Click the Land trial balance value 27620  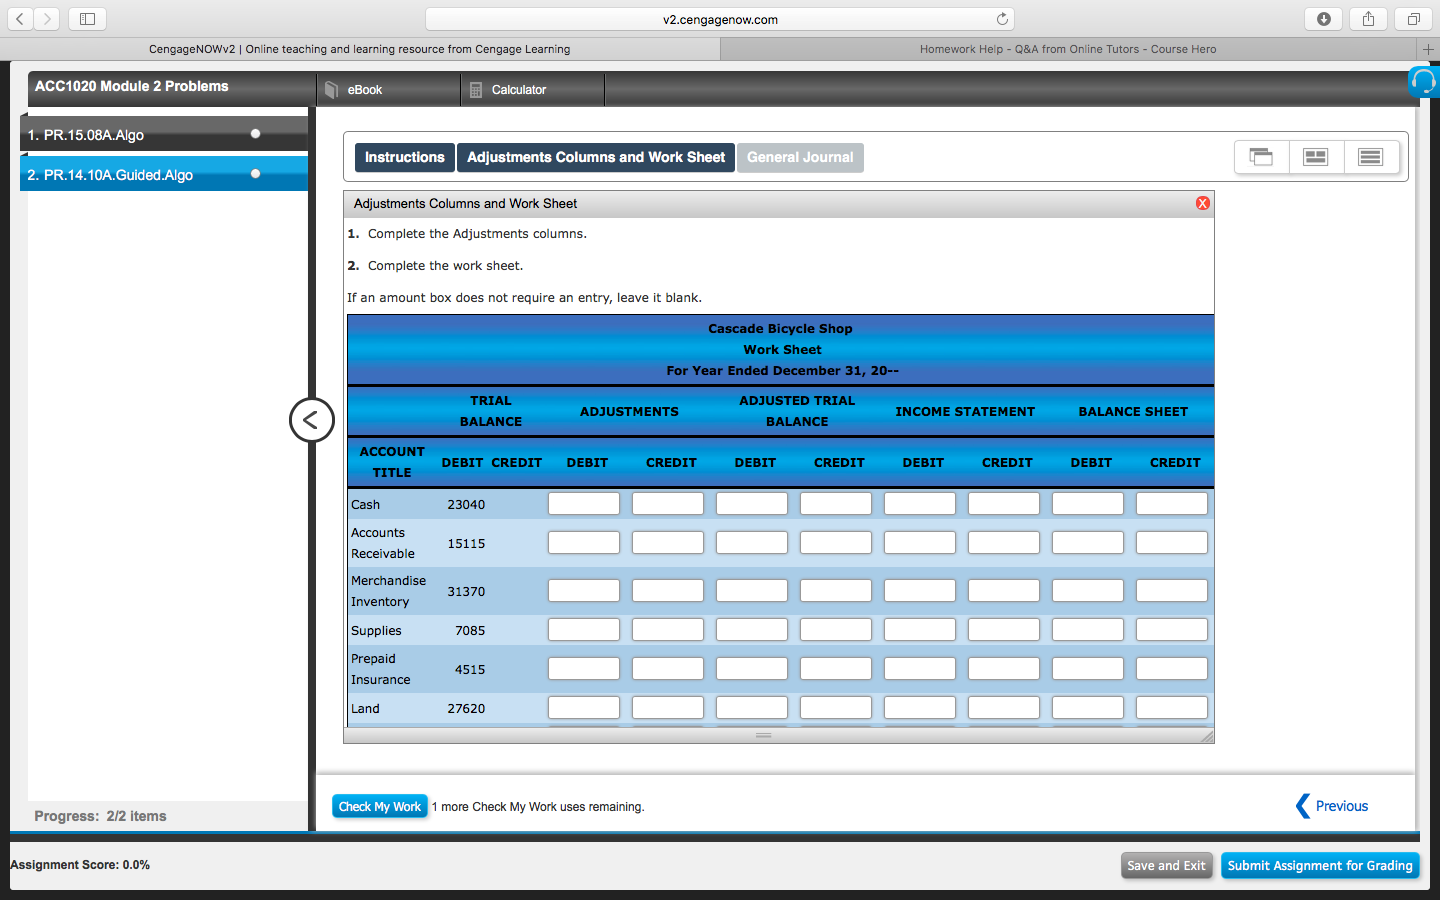click(466, 709)
